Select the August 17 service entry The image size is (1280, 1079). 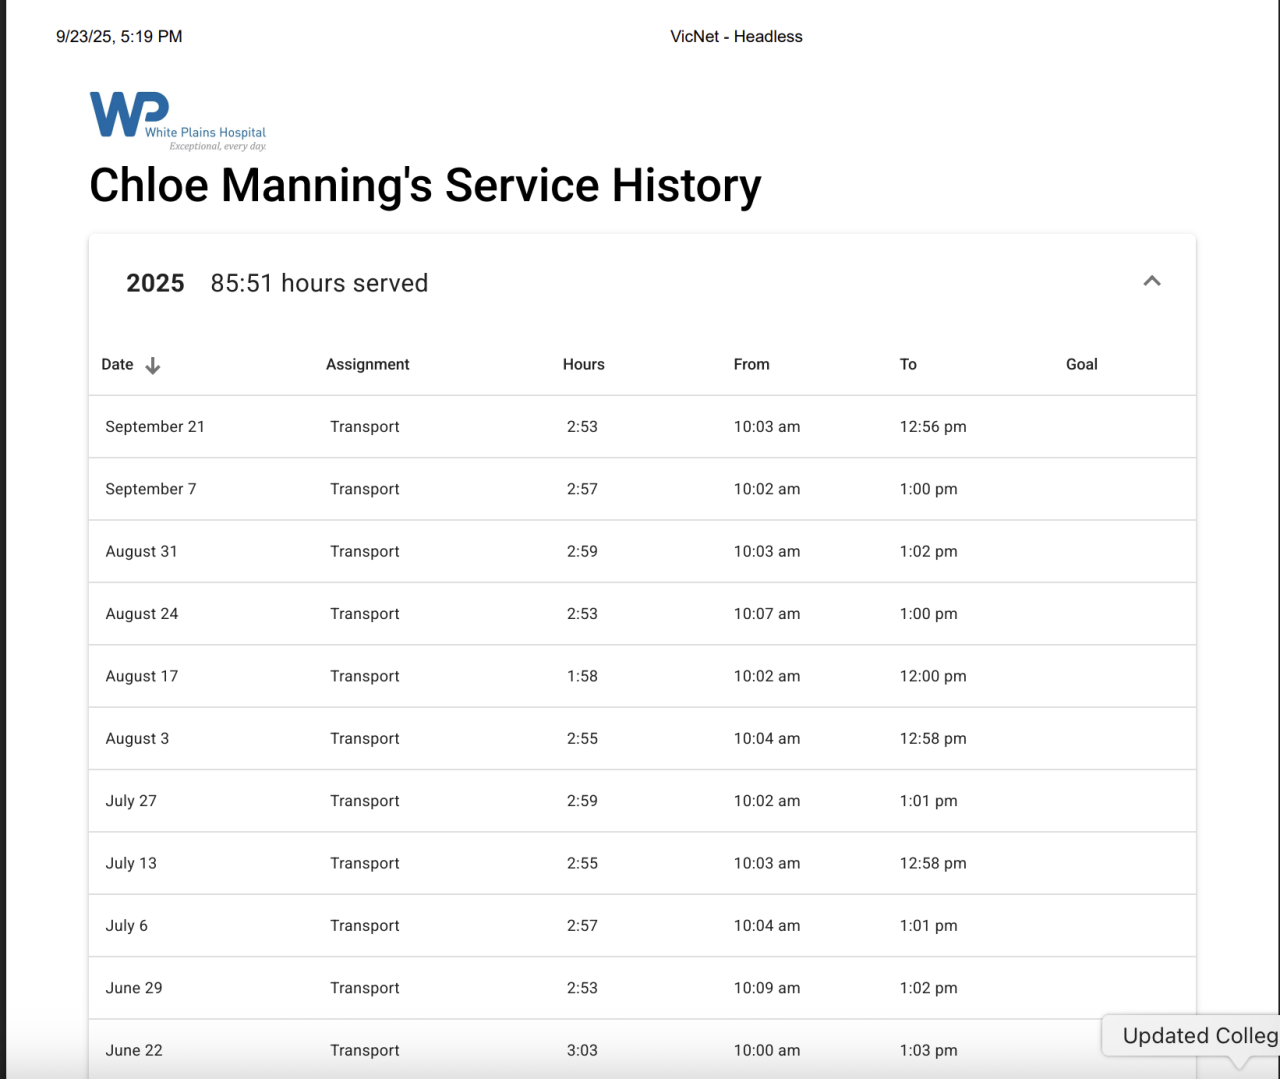tap(640, 676)
